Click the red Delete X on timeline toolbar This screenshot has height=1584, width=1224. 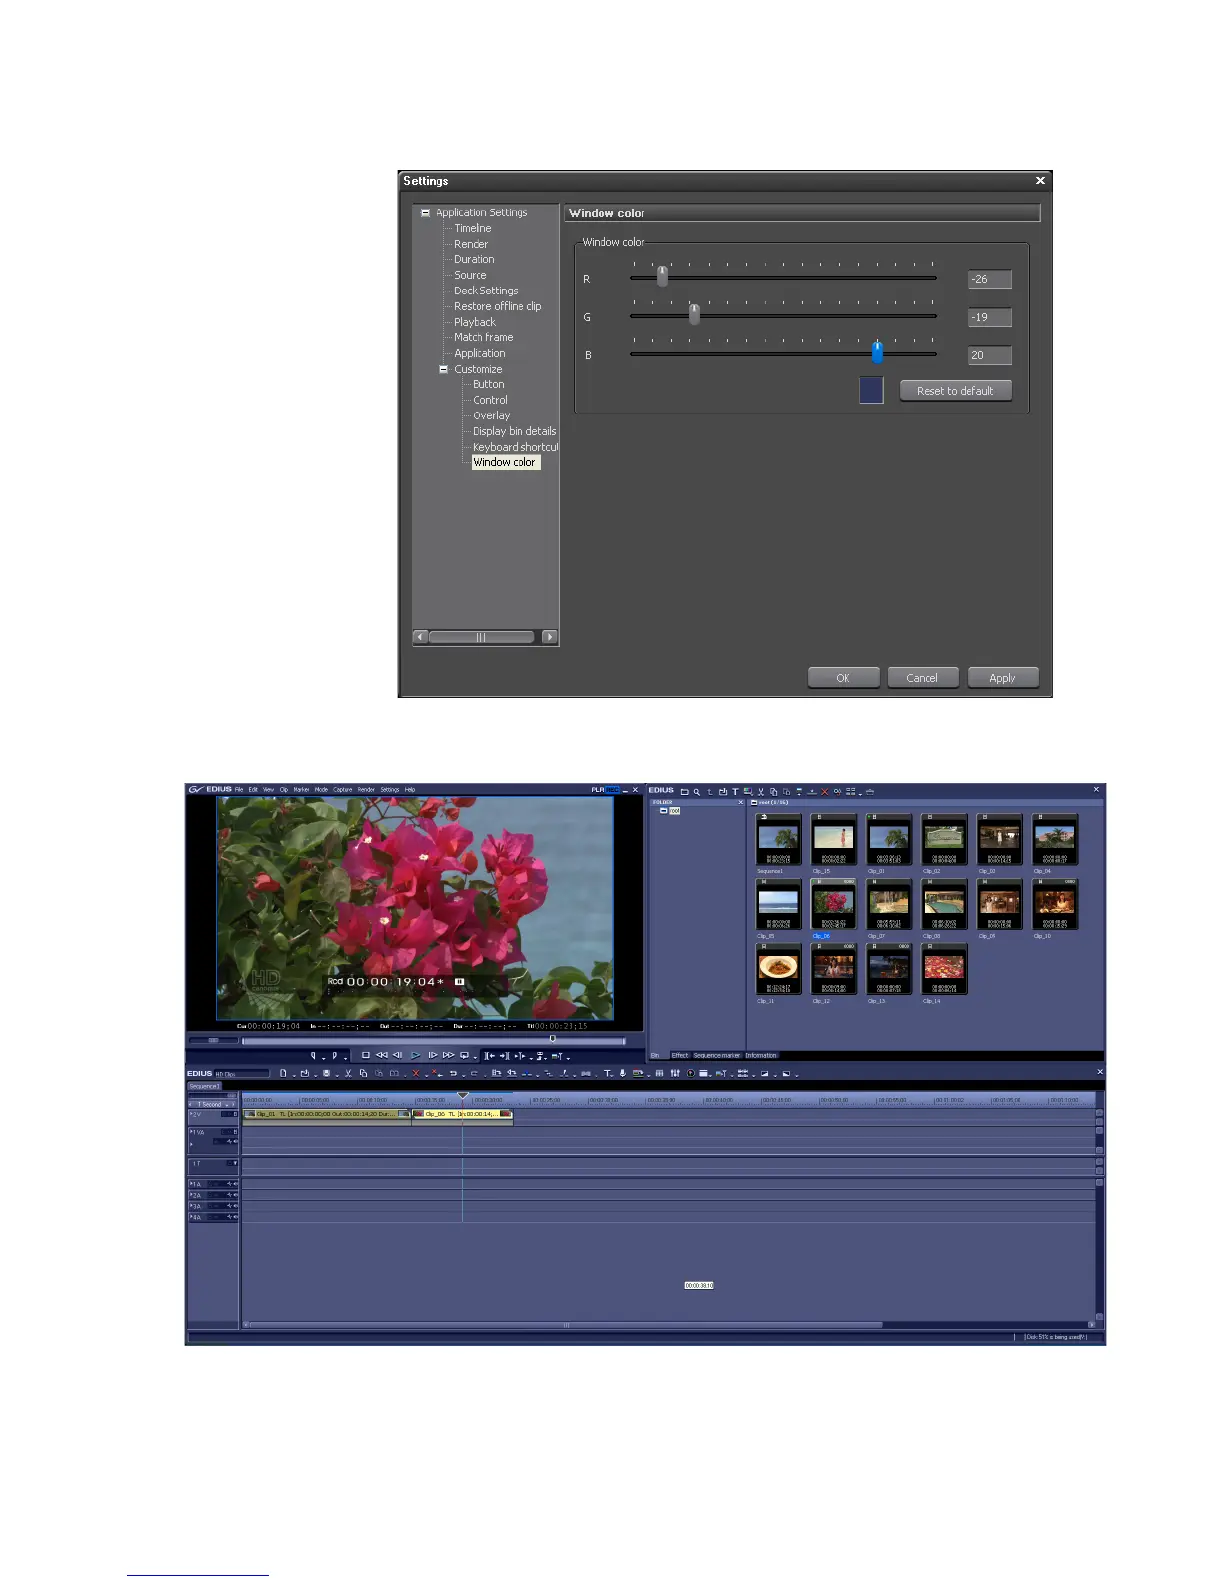[x=416, y=1073]
